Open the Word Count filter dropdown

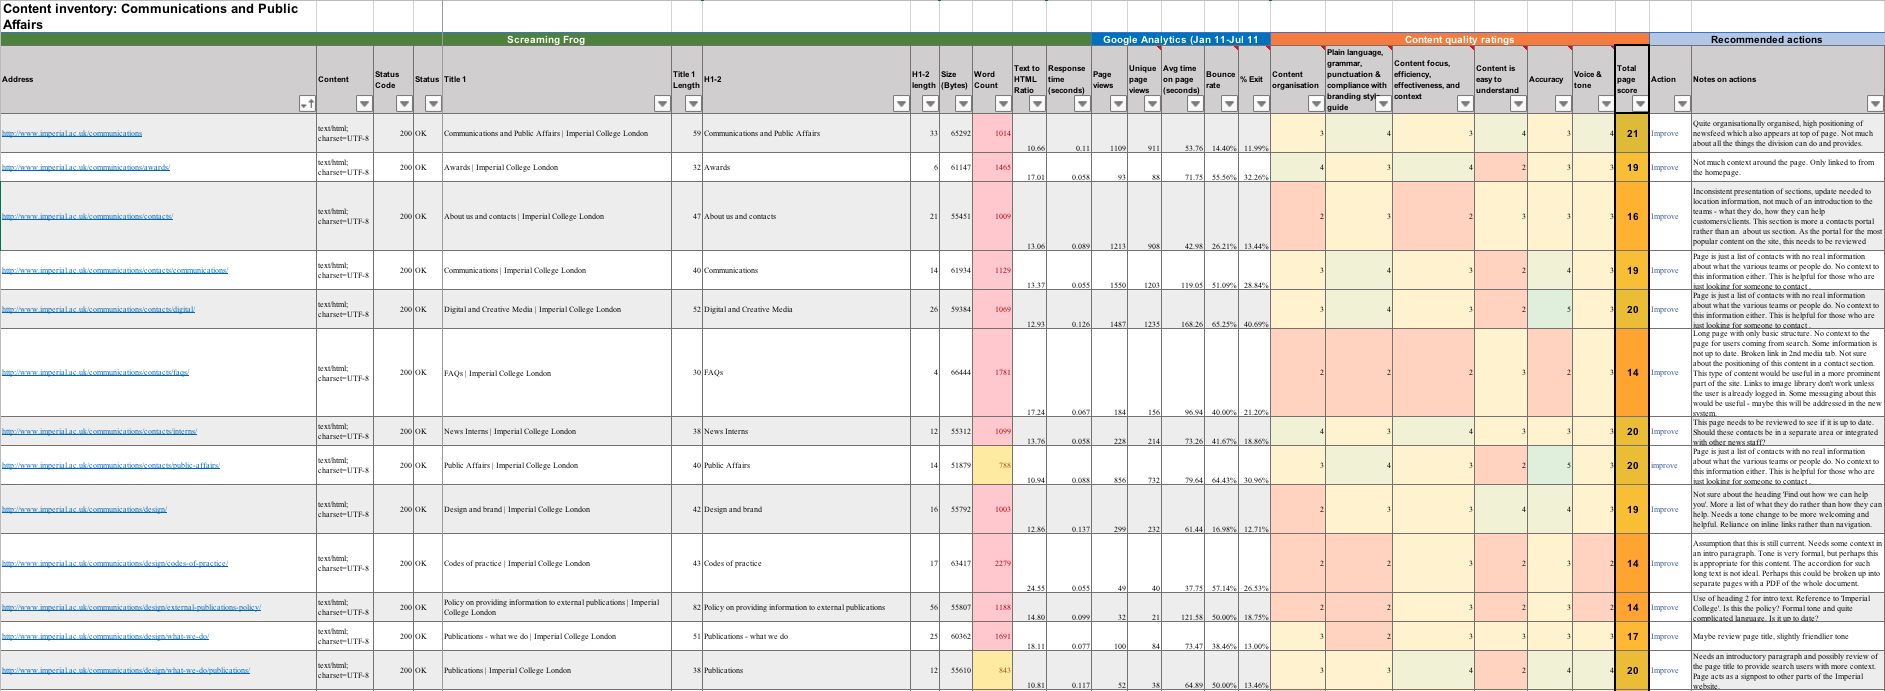(x=1004, y=104)
